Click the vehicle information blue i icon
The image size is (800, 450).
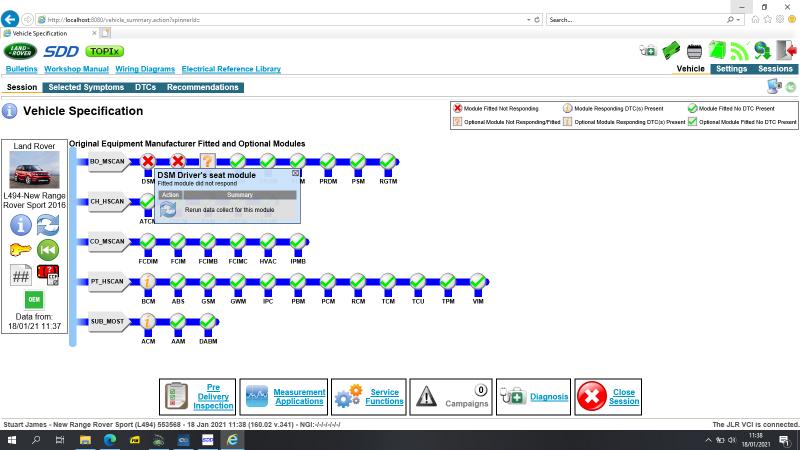21,225
